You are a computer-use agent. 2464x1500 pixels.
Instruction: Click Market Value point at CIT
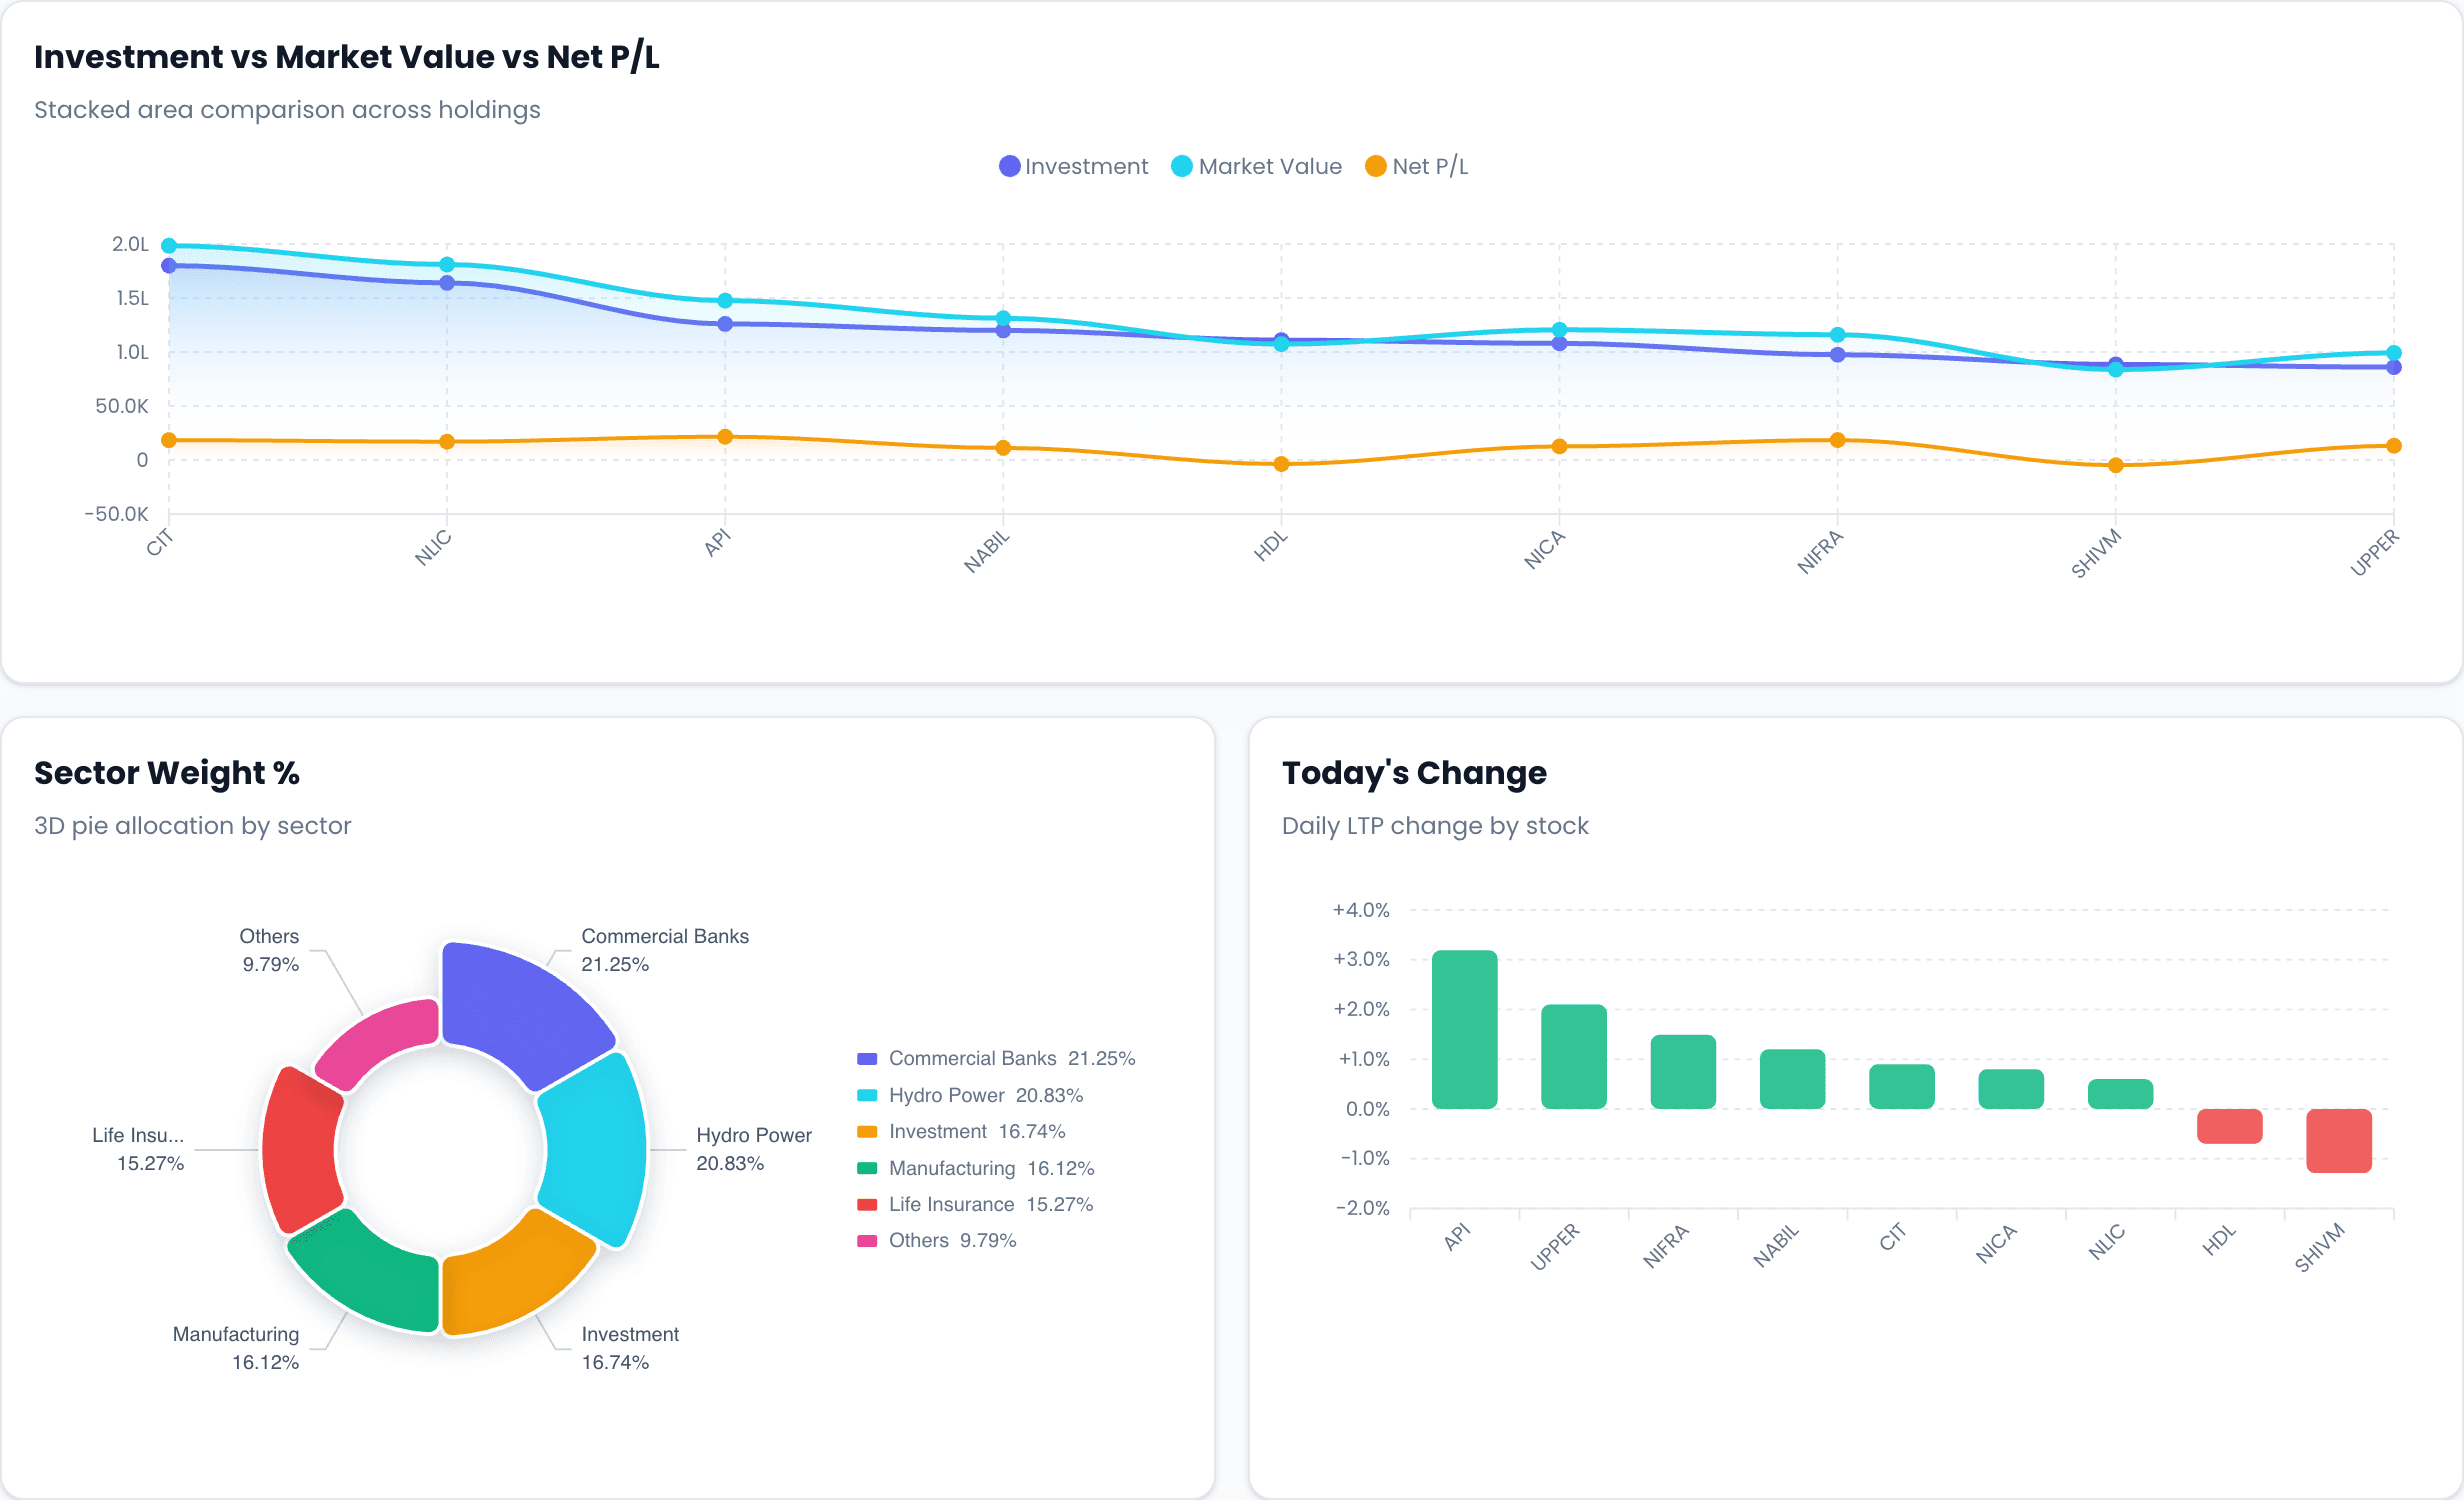(169, 245)
